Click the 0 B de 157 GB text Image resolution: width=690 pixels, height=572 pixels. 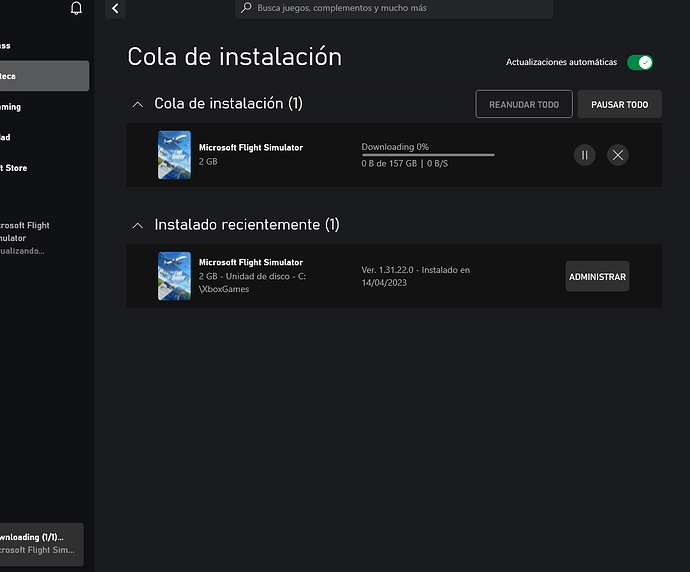point(404,163)
